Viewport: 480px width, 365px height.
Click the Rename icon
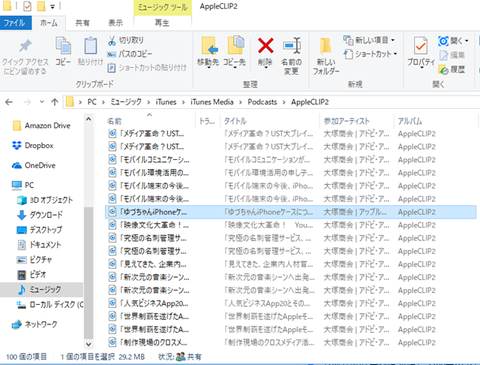[292, 46]
